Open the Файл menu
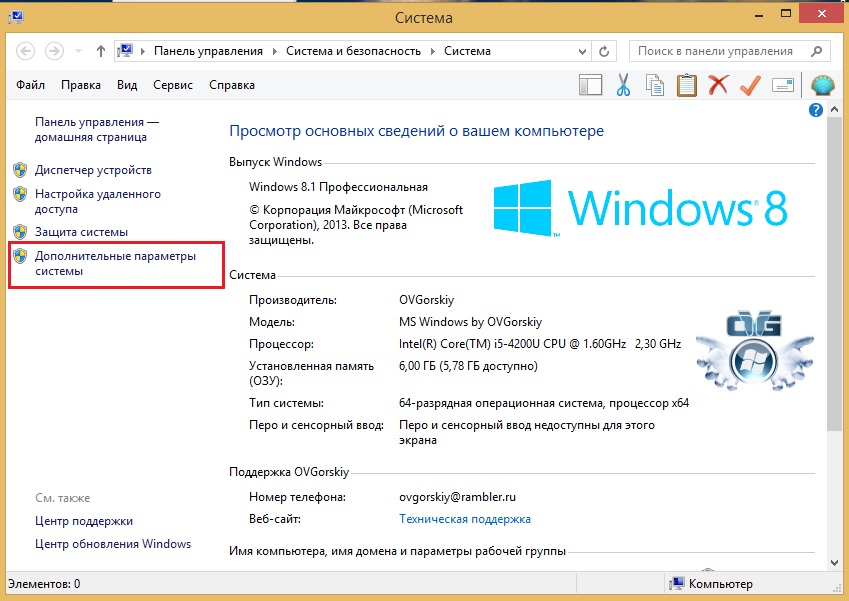849x601 pixels. 30,85
